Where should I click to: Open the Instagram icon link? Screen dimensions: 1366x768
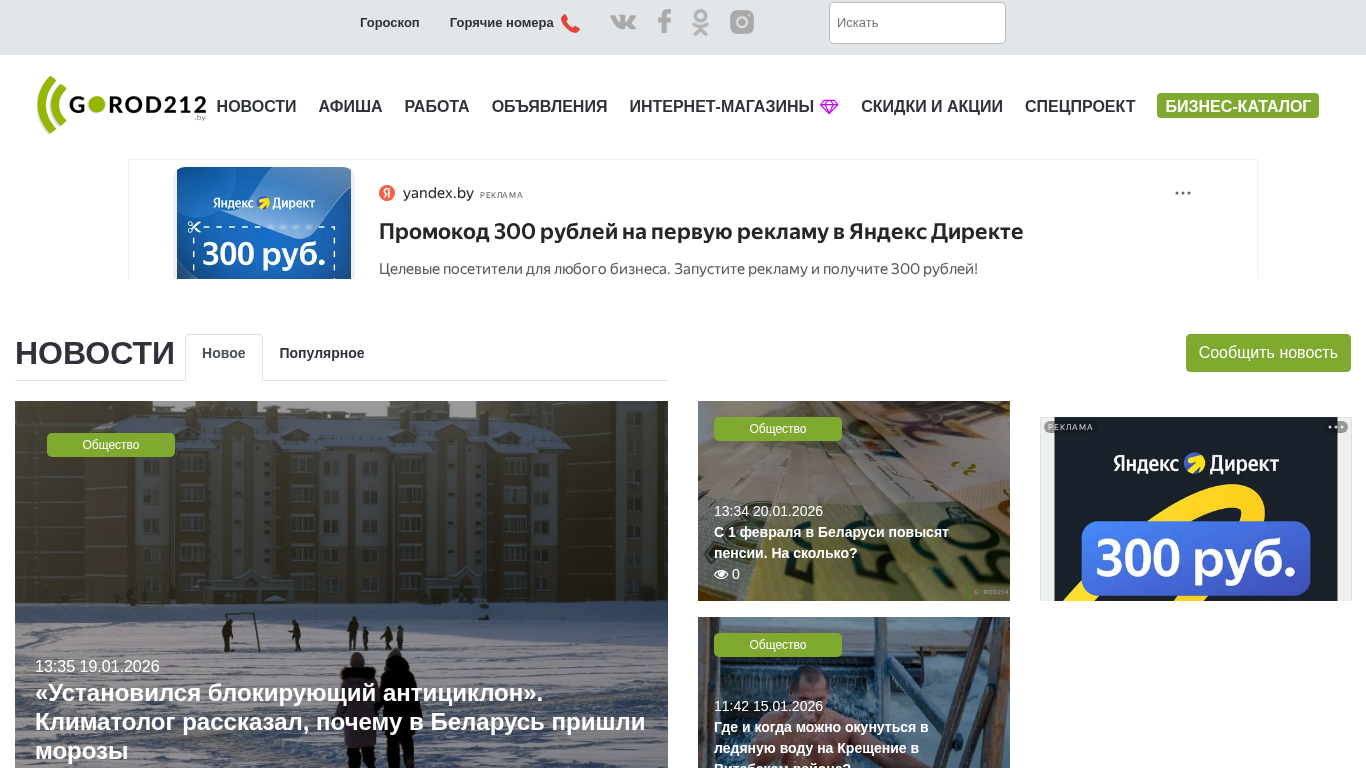tap(742, 22)
